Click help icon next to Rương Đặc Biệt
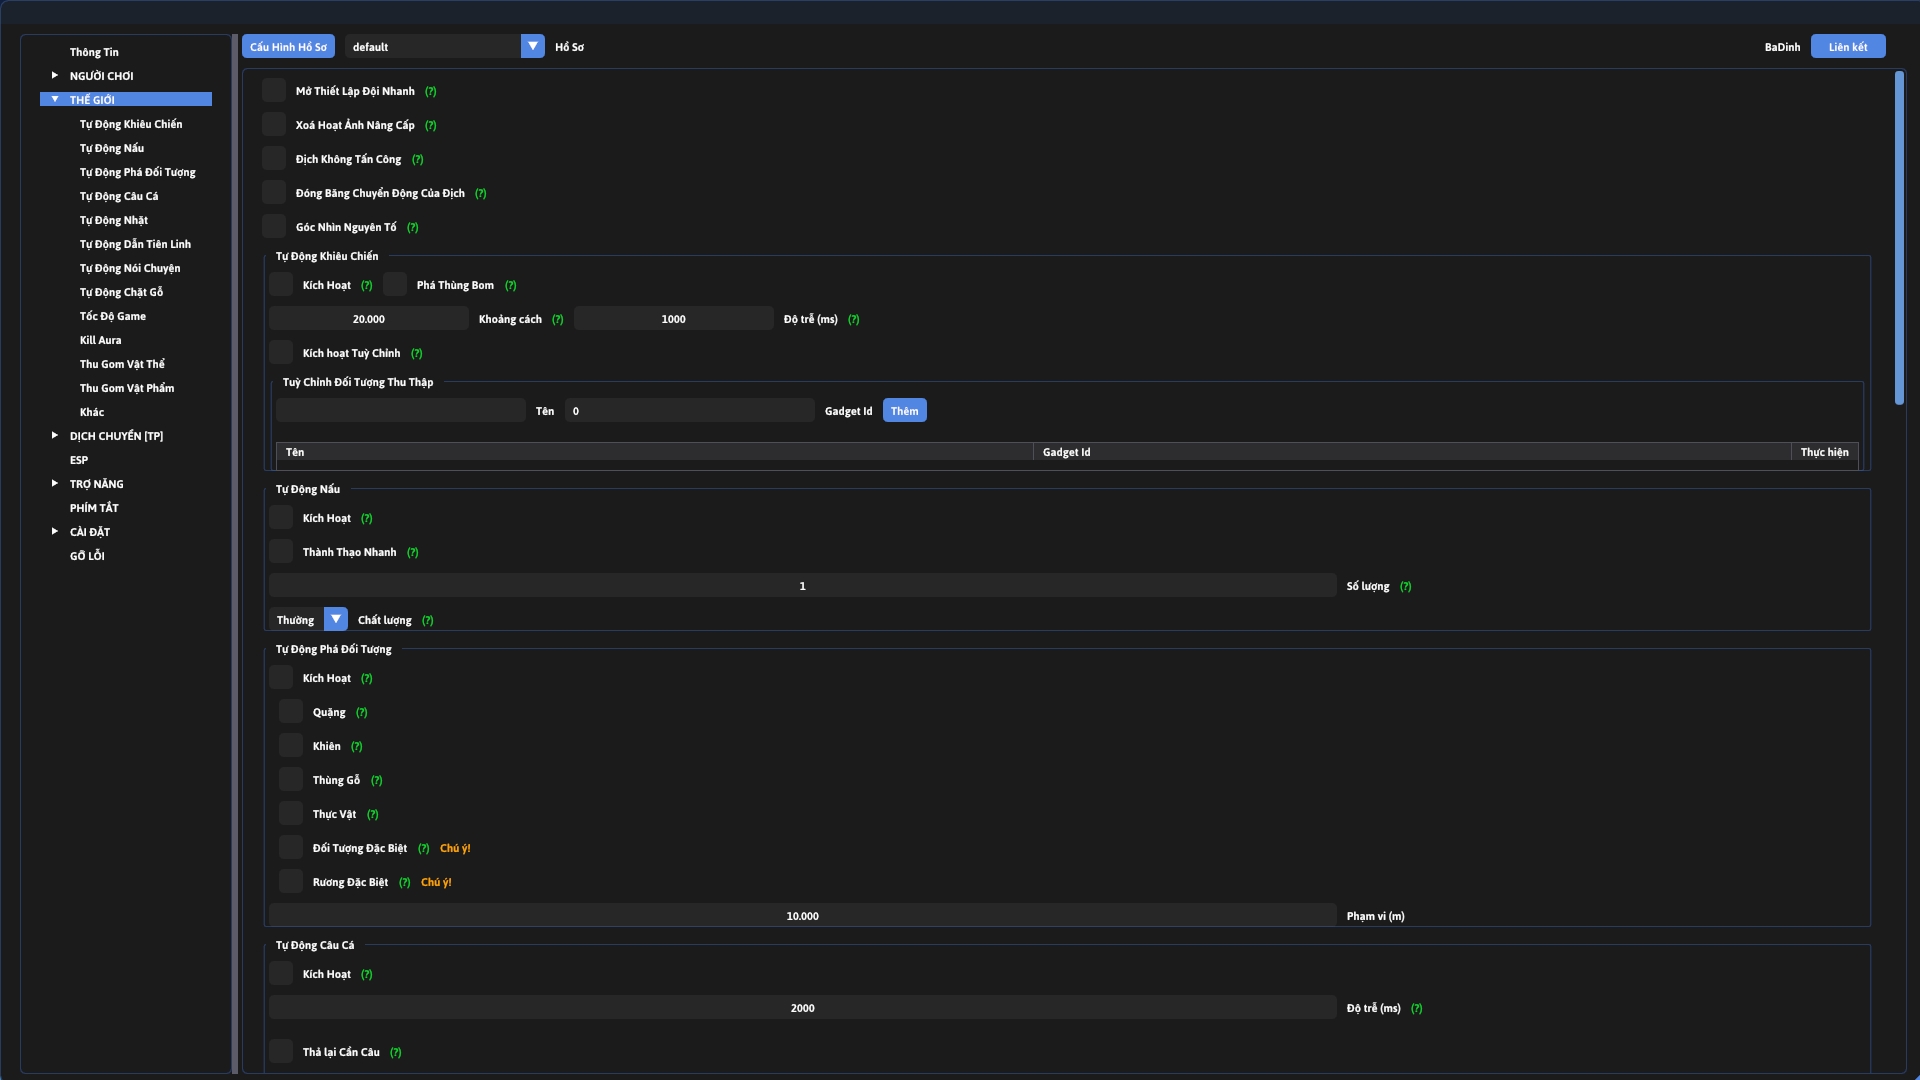This screenshot has height=1080, width=1920. [x=405, y=883]
